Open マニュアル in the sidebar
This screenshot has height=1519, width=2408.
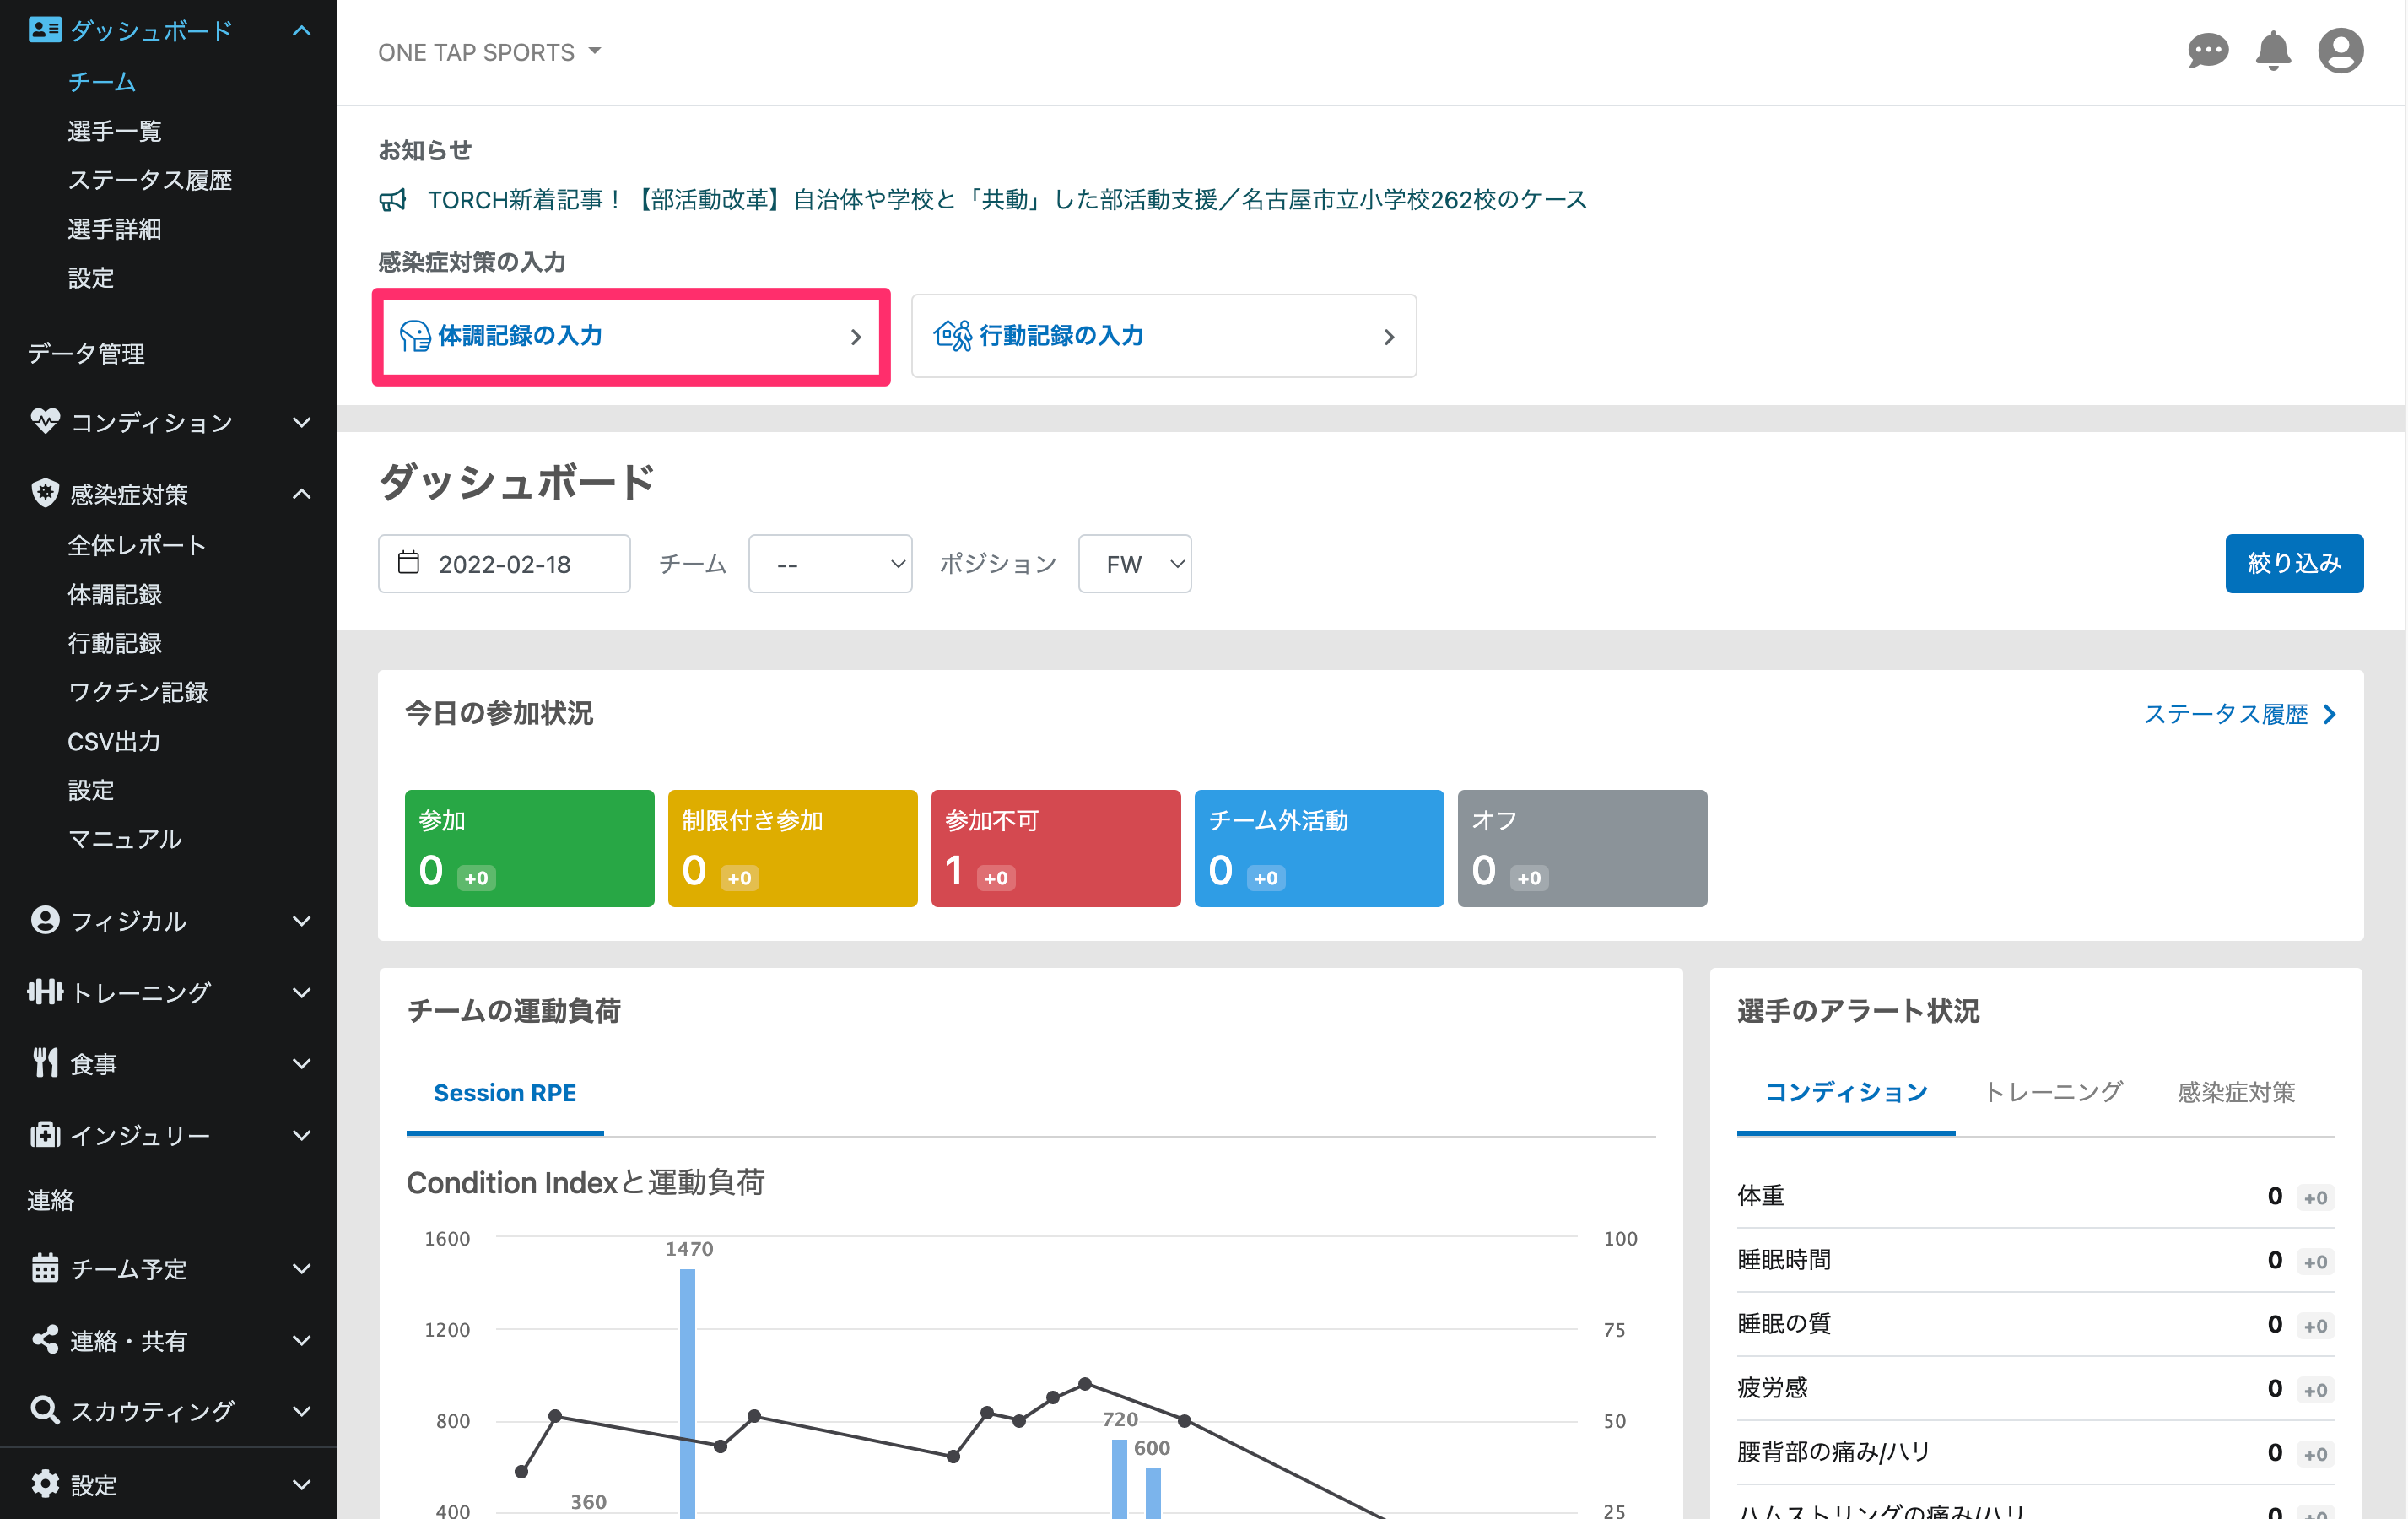pyautogui.click(x=124, y=839)
